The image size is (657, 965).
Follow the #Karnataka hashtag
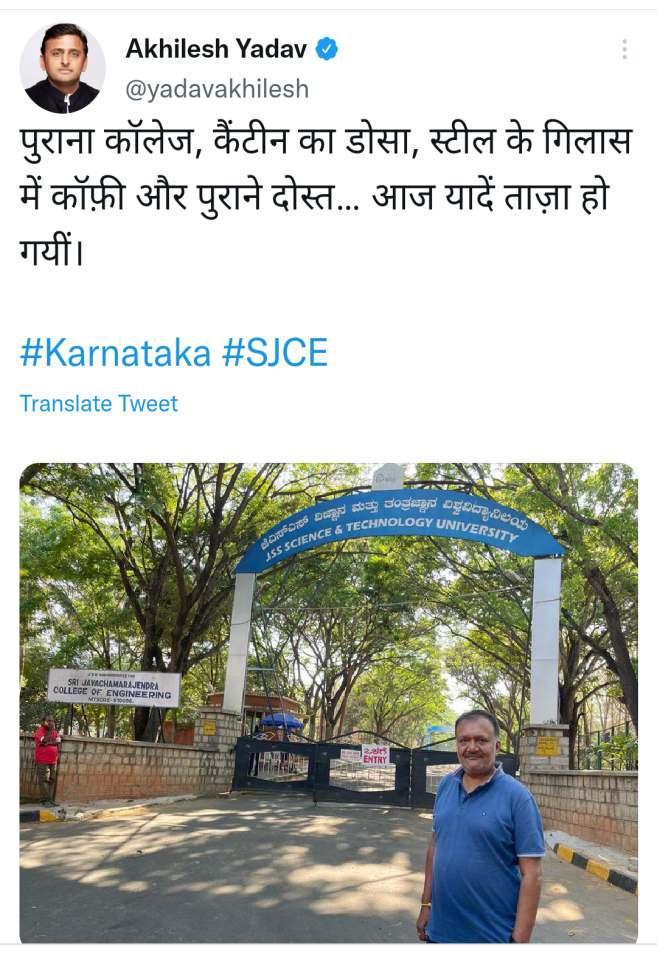(116, 353)
